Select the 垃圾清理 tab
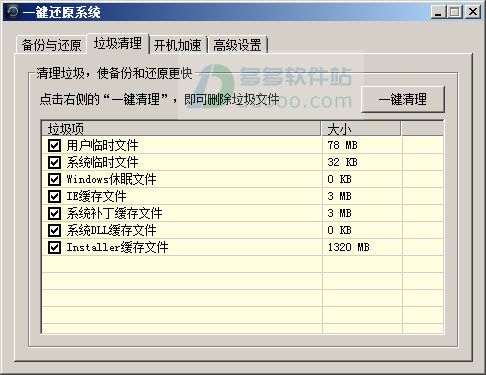This screenshot has height=375, width=486. tap(118, 43)
